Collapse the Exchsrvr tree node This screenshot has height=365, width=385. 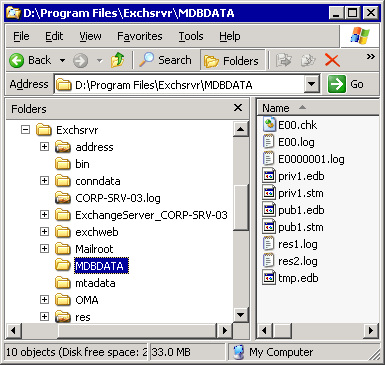pos(25,129)
